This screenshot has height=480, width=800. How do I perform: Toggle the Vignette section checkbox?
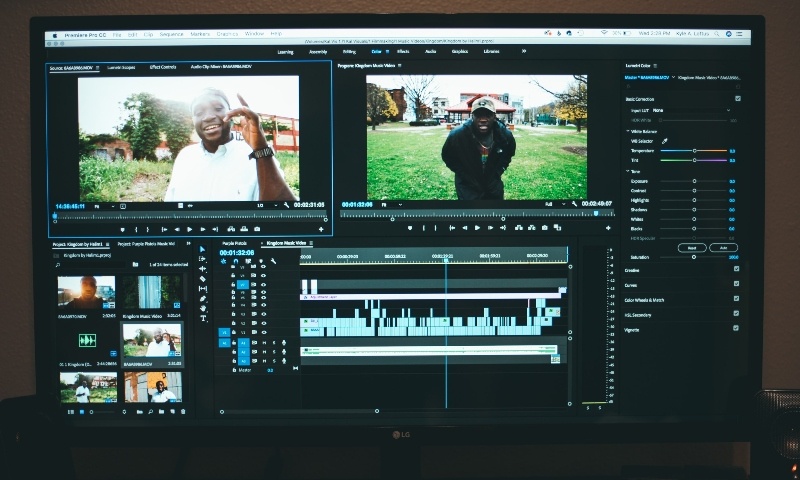tap(736, 328)
